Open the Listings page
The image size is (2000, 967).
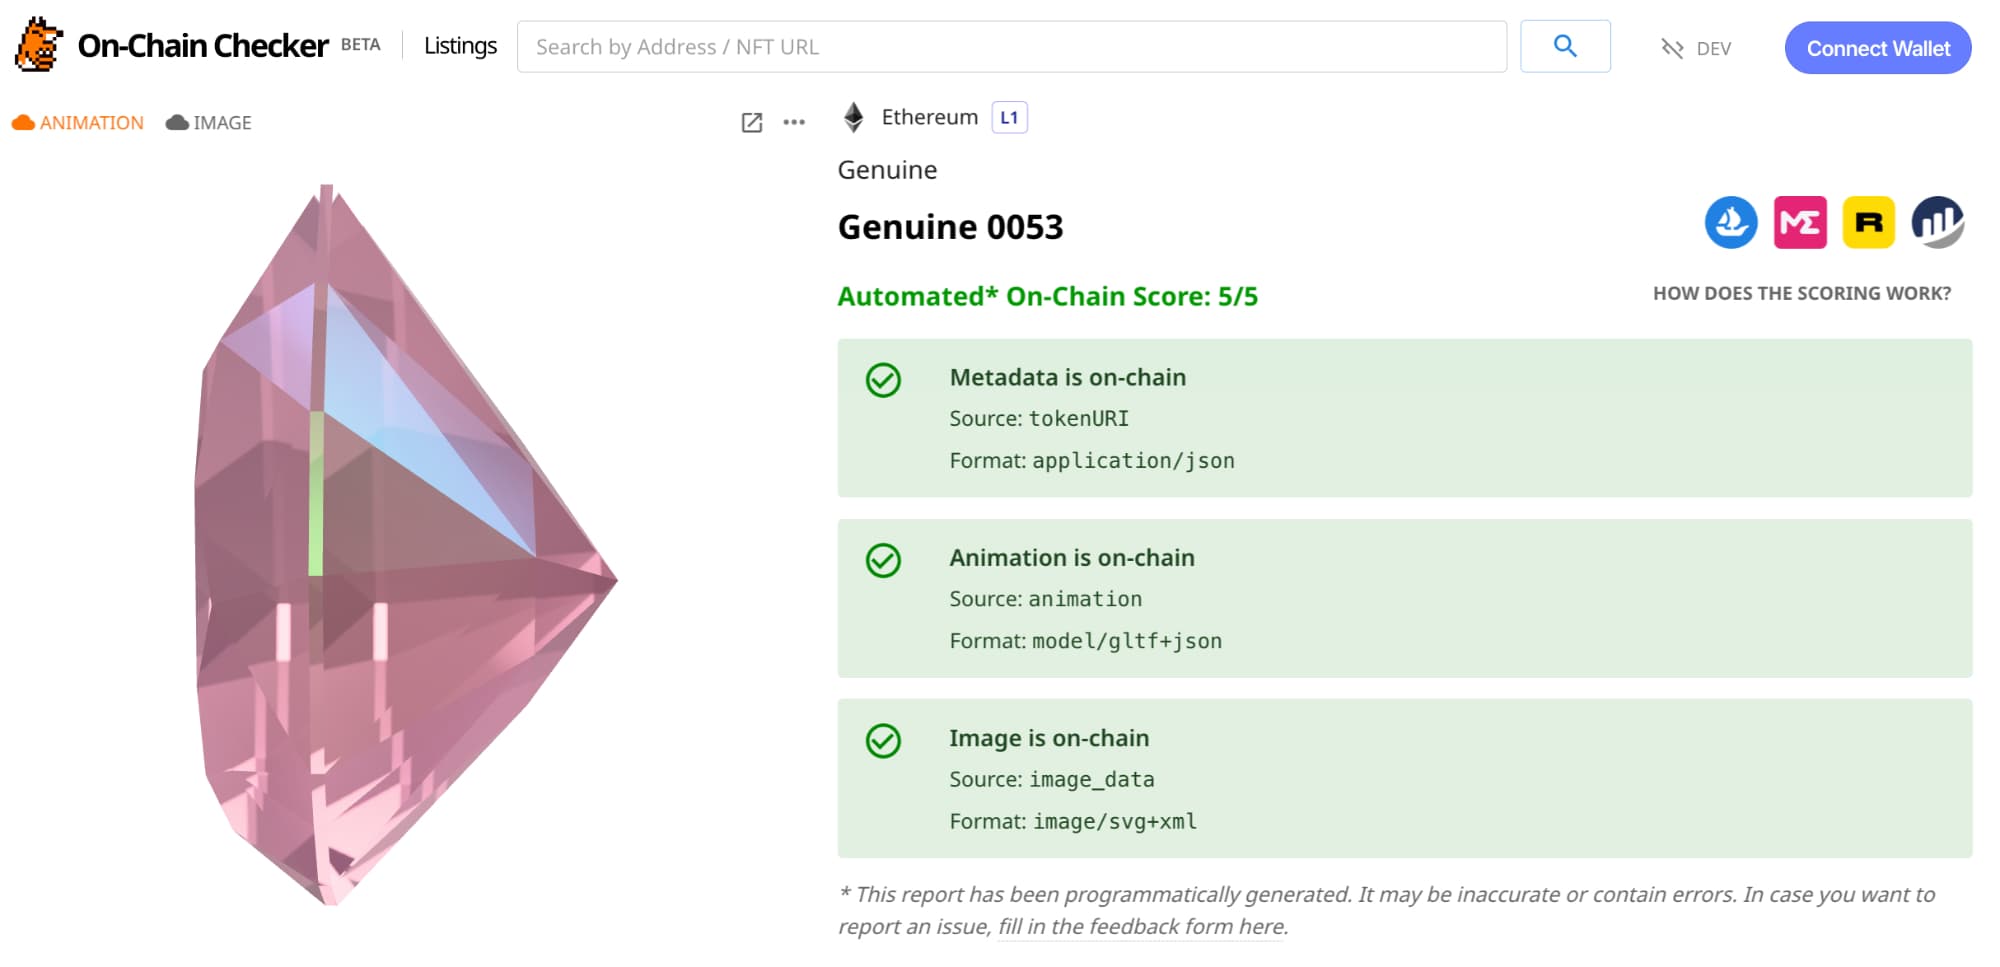[460, 46]
